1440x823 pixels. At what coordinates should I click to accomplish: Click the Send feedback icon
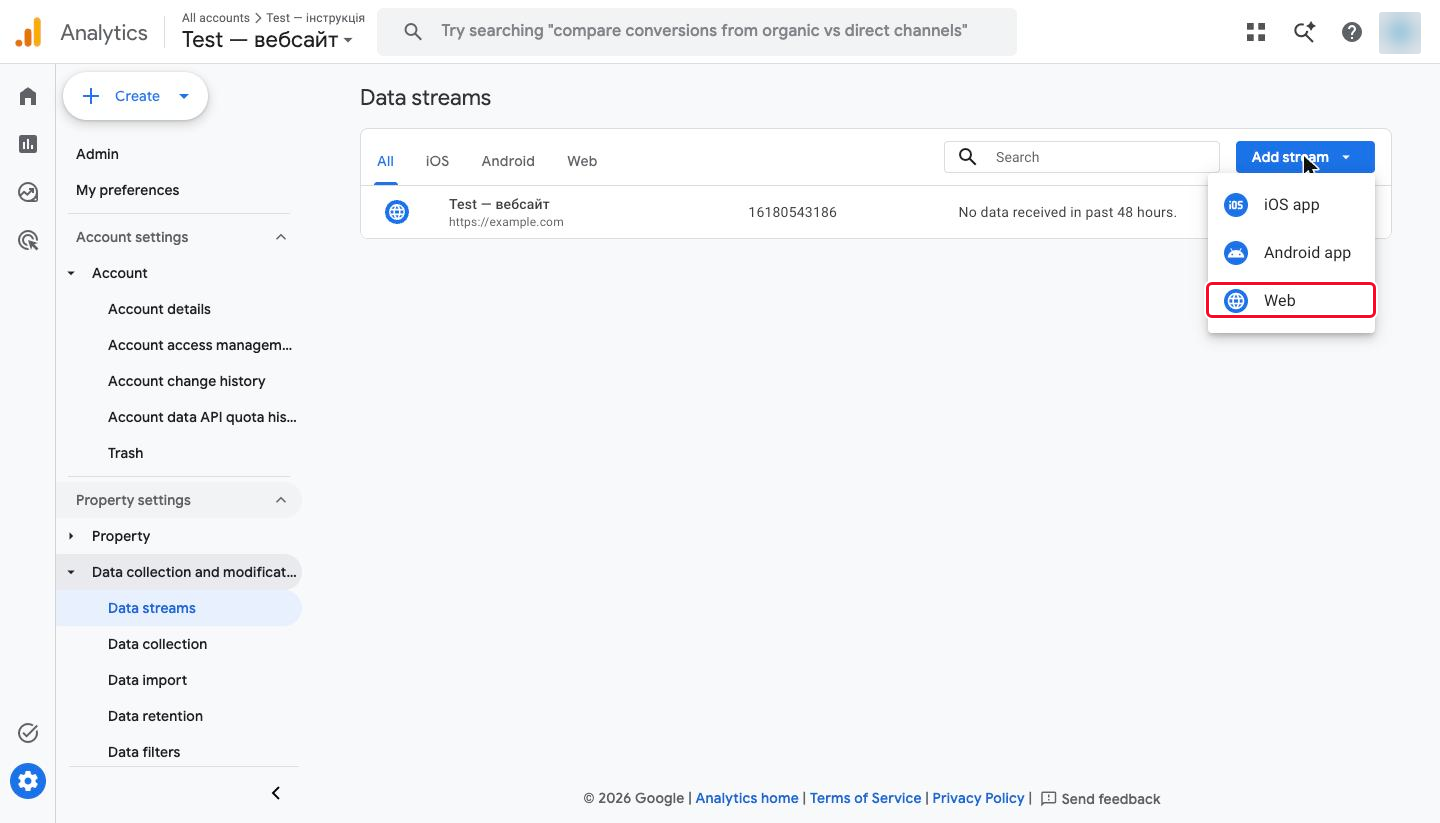click(x=1049, y=798)
